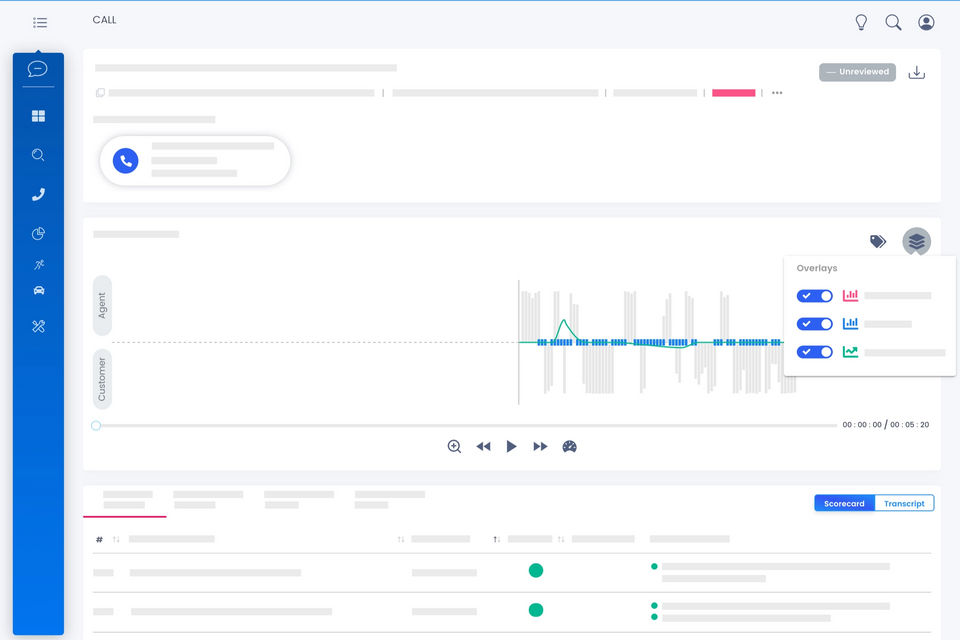Viewport: 960px width, 640px height.
Task: Open the phone calls icon in sidebar
Action: click(38, 194)
